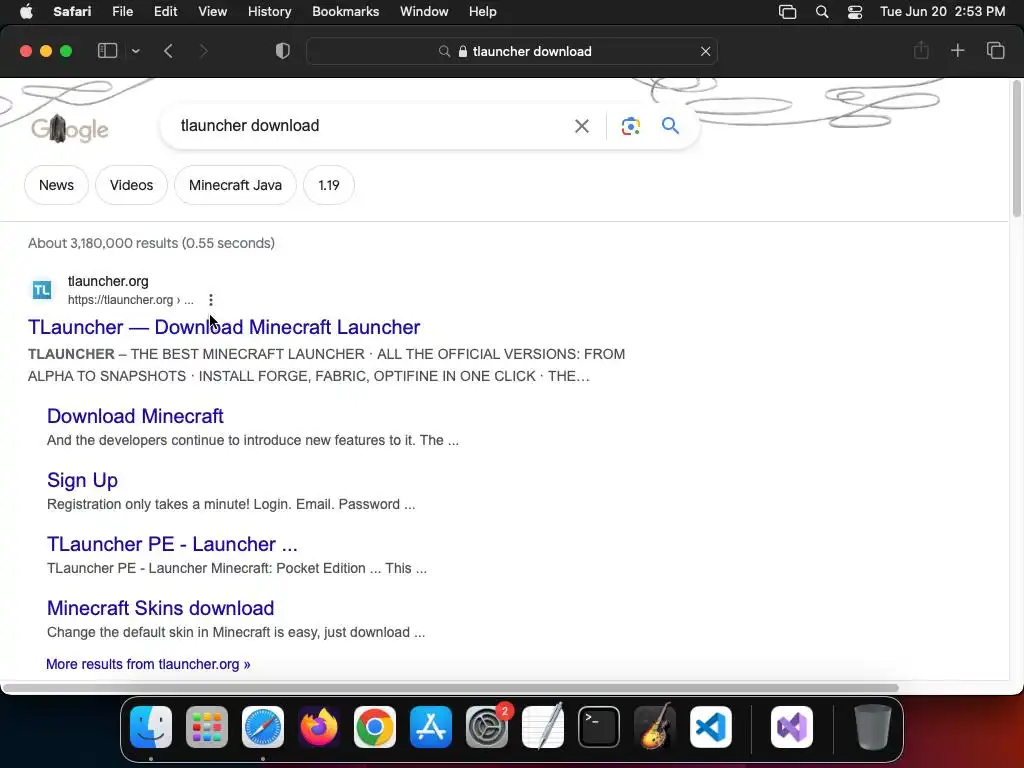Open Spotlight search in menu bar
The height and width of the screenshot is (768, 1024).
pyautogui.click(x=822, y=12)
